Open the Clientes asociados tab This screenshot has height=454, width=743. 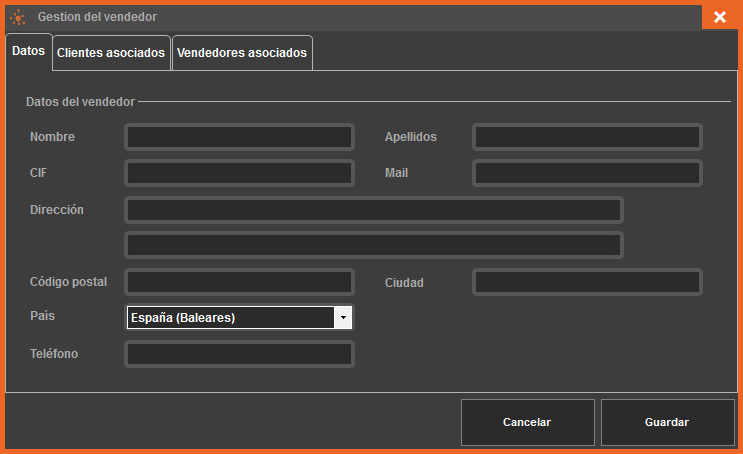point(111,53)
